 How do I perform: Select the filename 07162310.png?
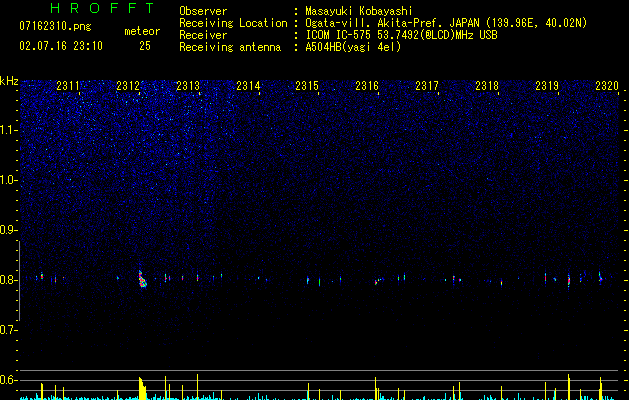pyautogui.click(x=55, y=27)
